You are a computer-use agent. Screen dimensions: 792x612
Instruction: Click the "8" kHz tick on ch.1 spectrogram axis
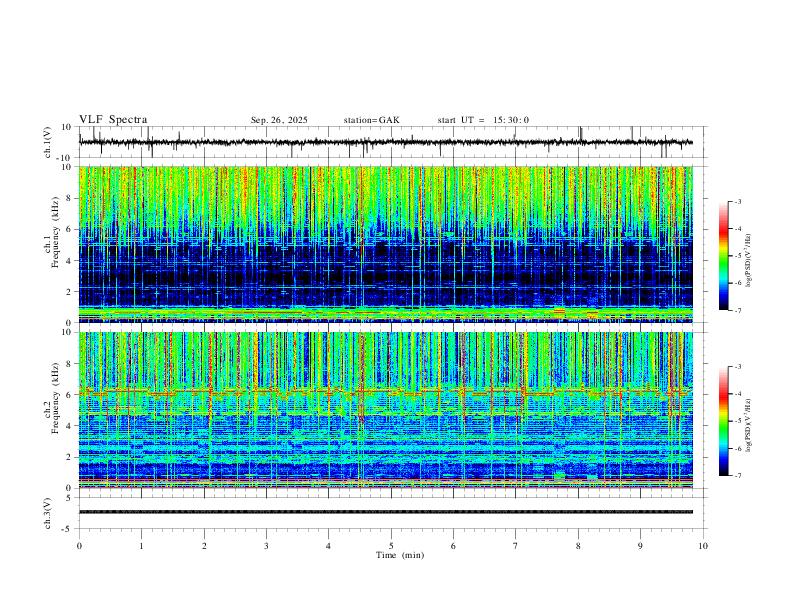tap(70, 198)
